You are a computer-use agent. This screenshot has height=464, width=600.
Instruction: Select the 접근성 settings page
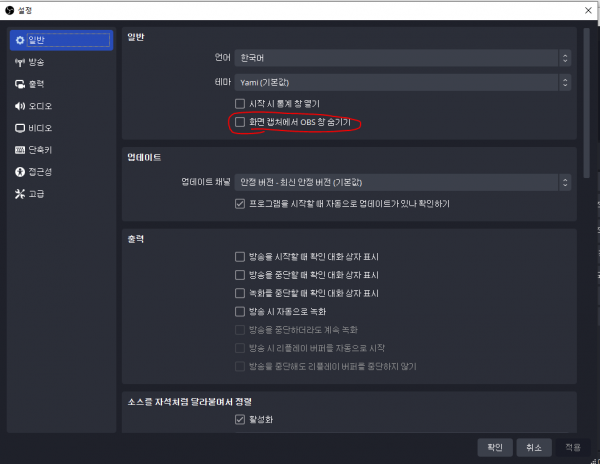coord(61,172)
